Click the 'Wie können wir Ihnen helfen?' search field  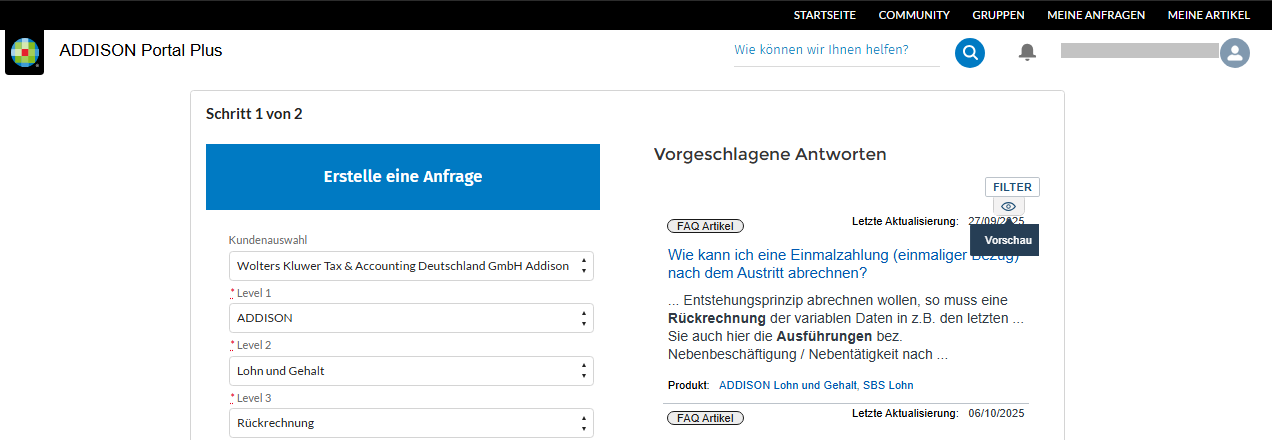coord(837,50)
